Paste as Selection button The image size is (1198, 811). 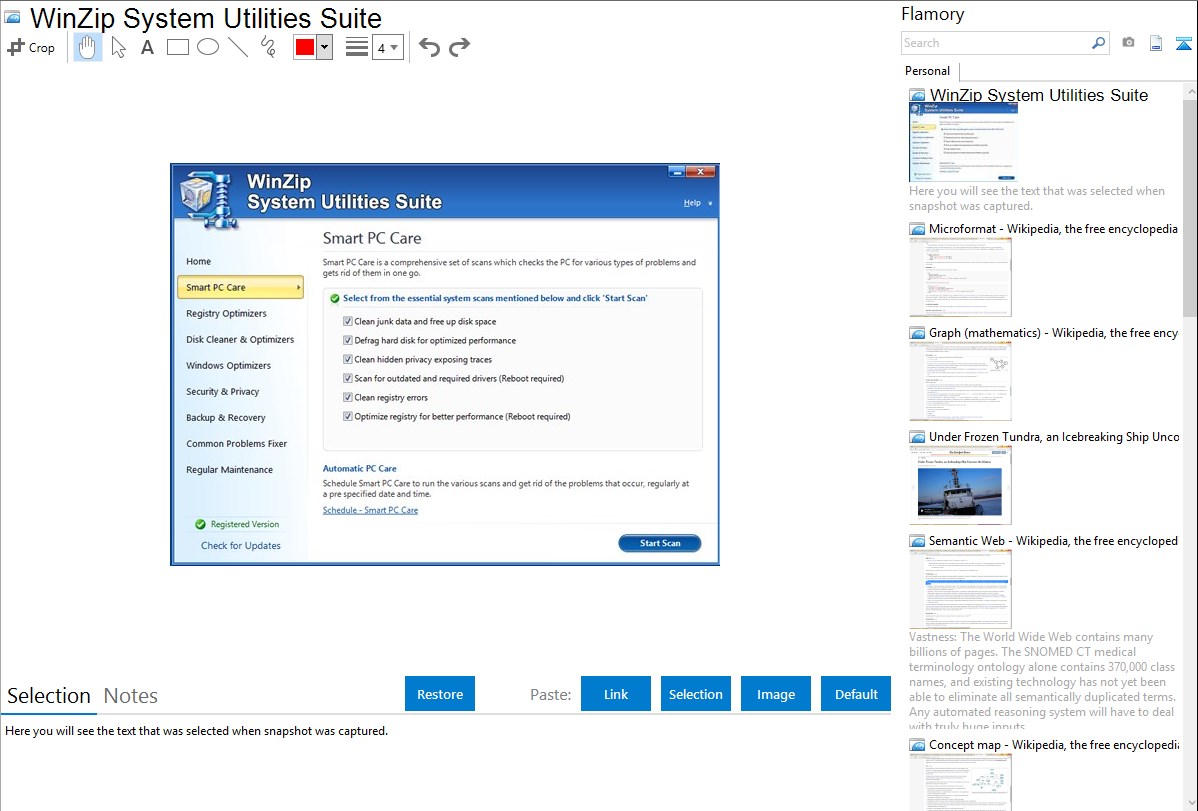coord(695,694)
